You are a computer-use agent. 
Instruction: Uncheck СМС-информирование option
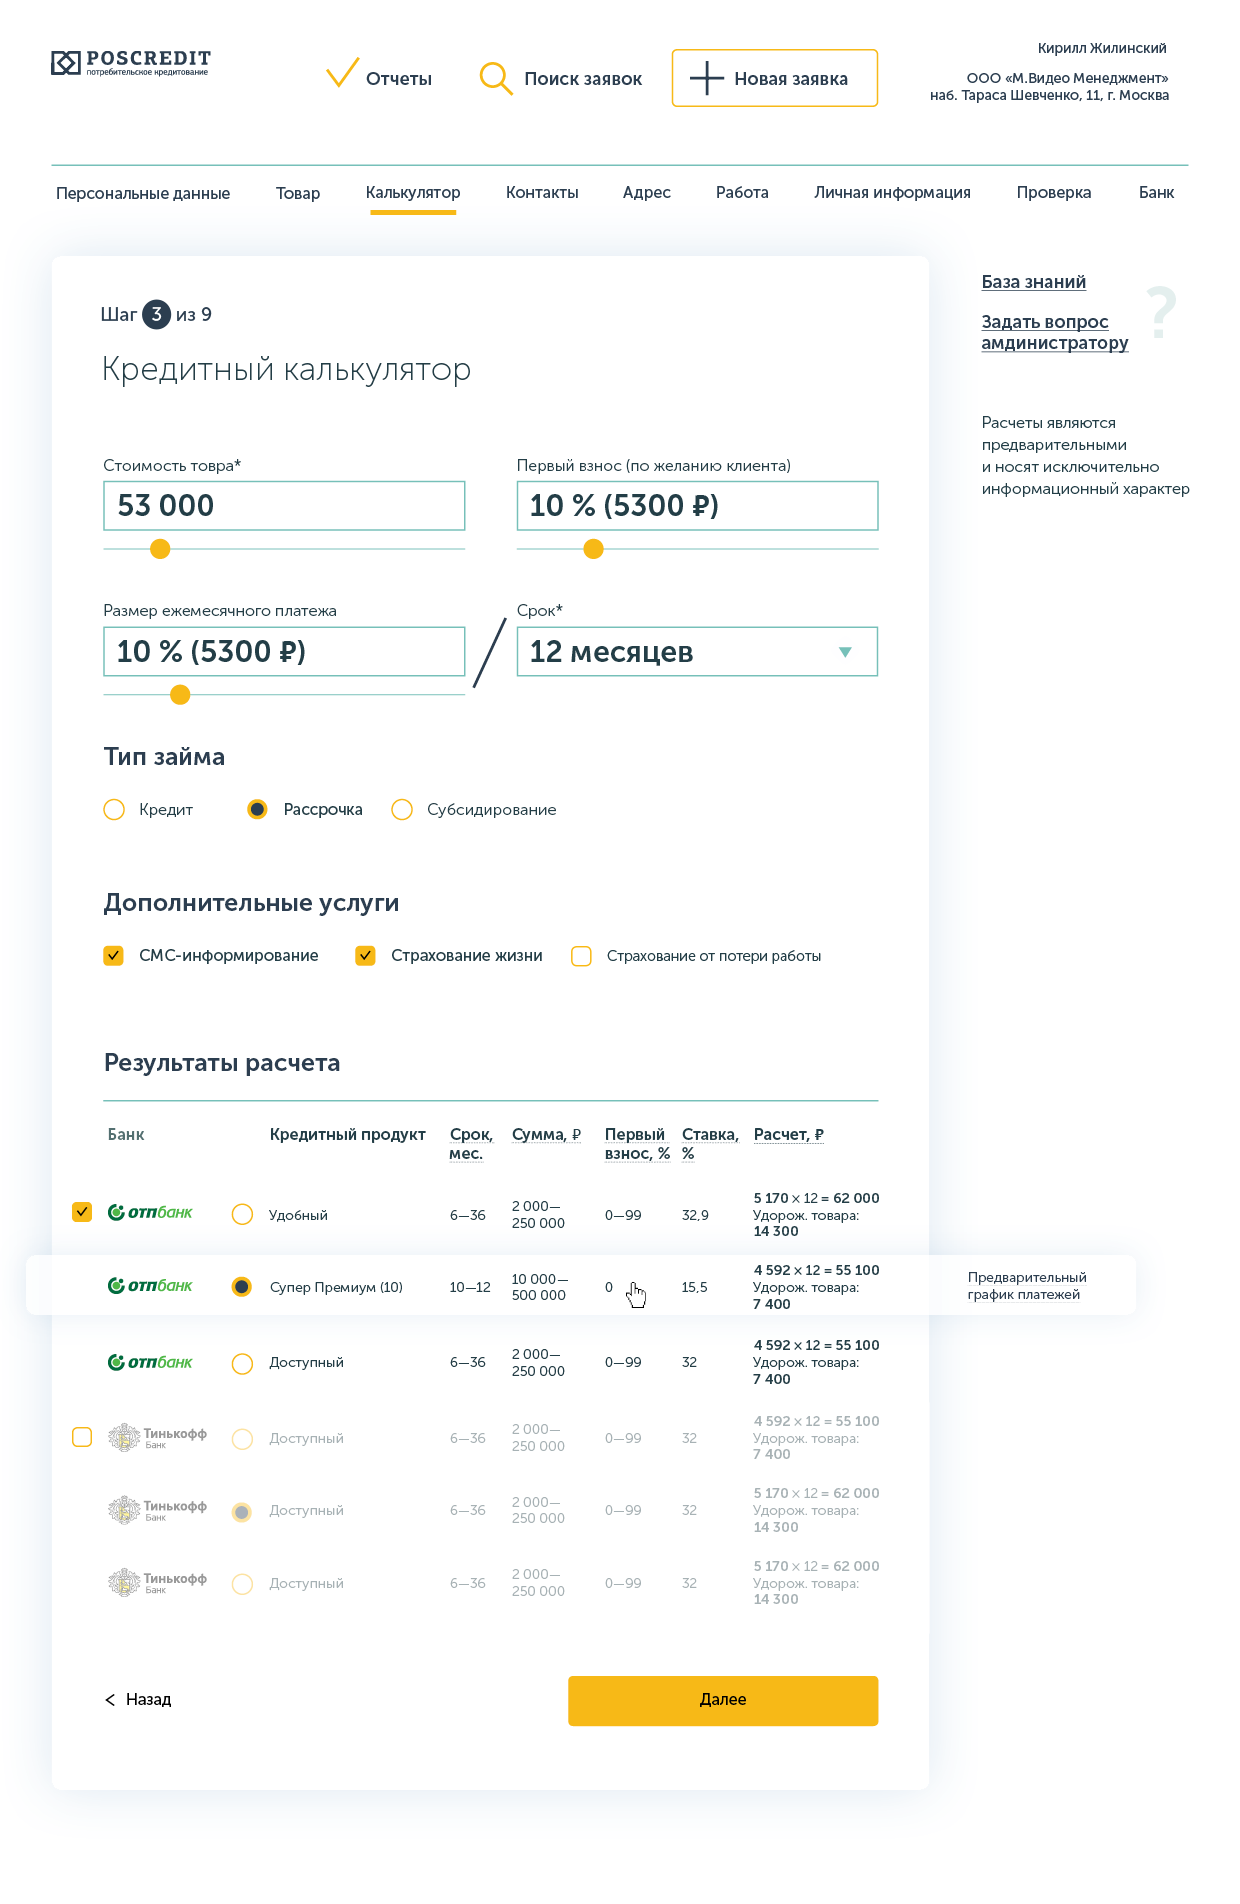click(114, 956)
